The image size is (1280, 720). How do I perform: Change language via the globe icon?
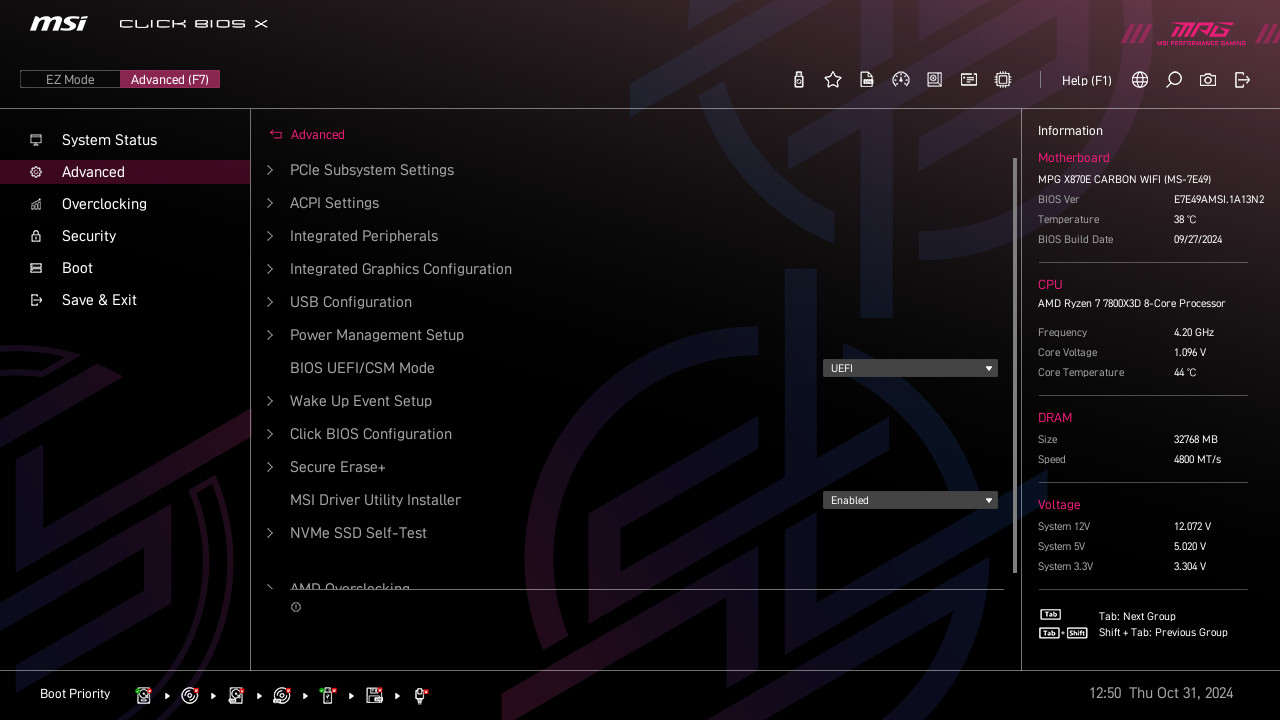(x=1140, y=80)
